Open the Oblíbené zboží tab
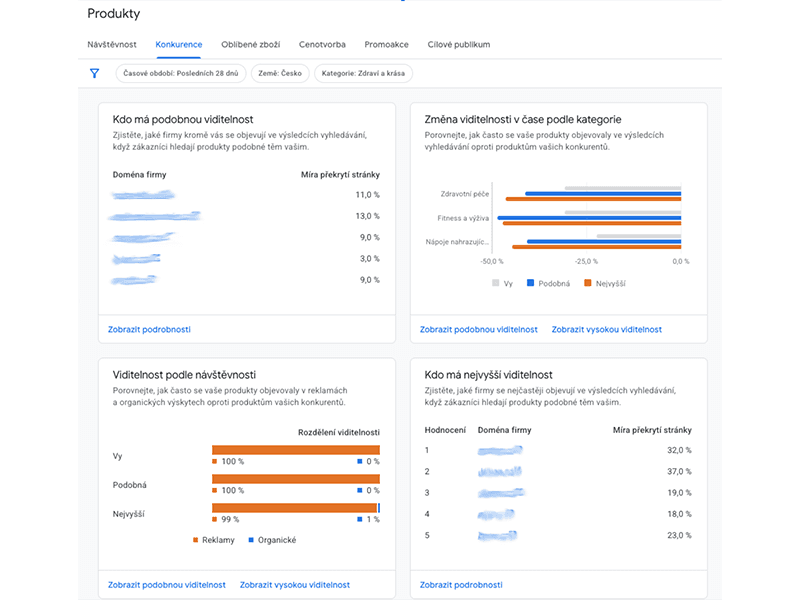Viewport: 800px width, 600px height. (251, 44)
